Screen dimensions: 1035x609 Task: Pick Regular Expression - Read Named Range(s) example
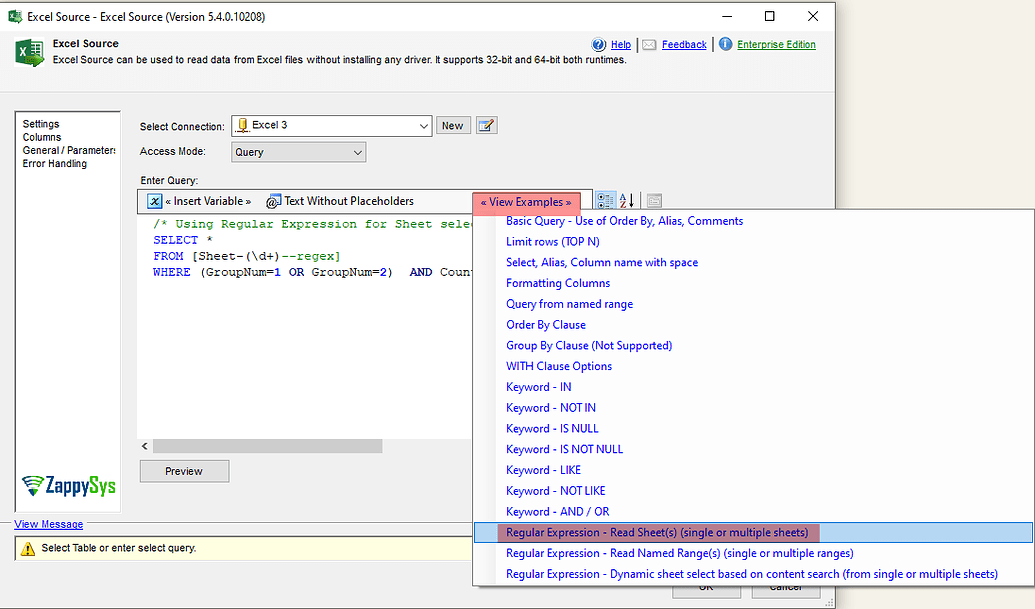(680, 554)
